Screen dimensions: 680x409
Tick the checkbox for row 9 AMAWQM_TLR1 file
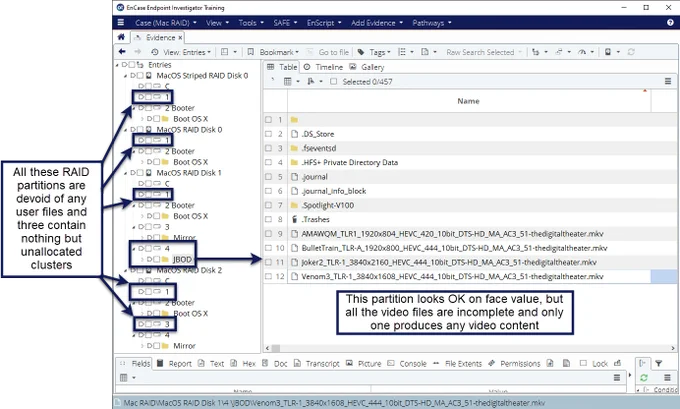click(x=268, y=234)
